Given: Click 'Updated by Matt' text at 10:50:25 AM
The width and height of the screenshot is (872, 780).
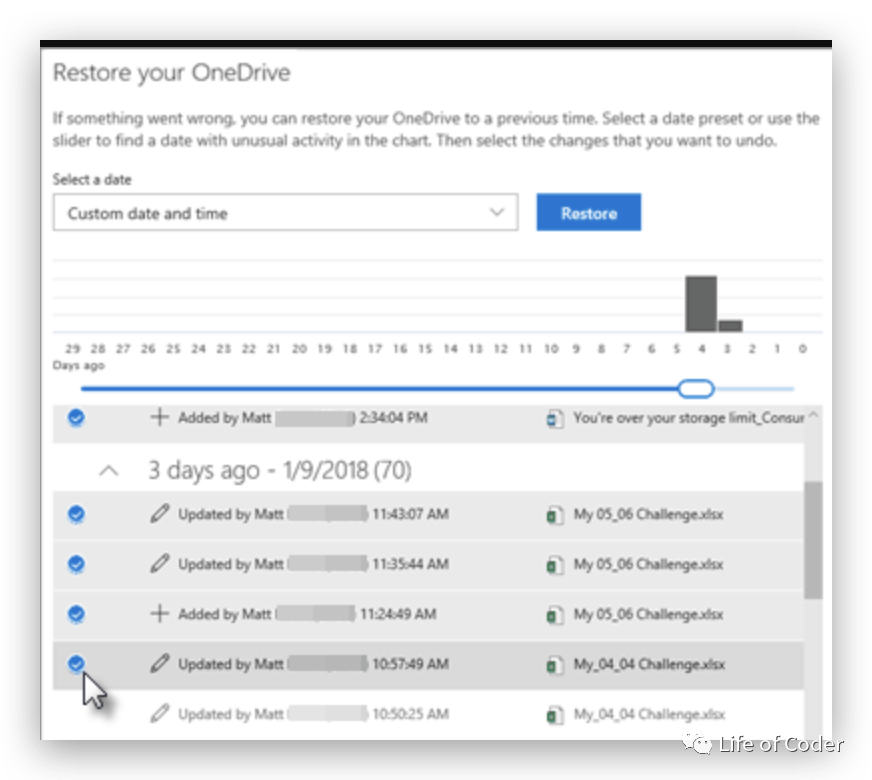Looking at the screenshot, I should pyautogui.click(x=231, y=714).
